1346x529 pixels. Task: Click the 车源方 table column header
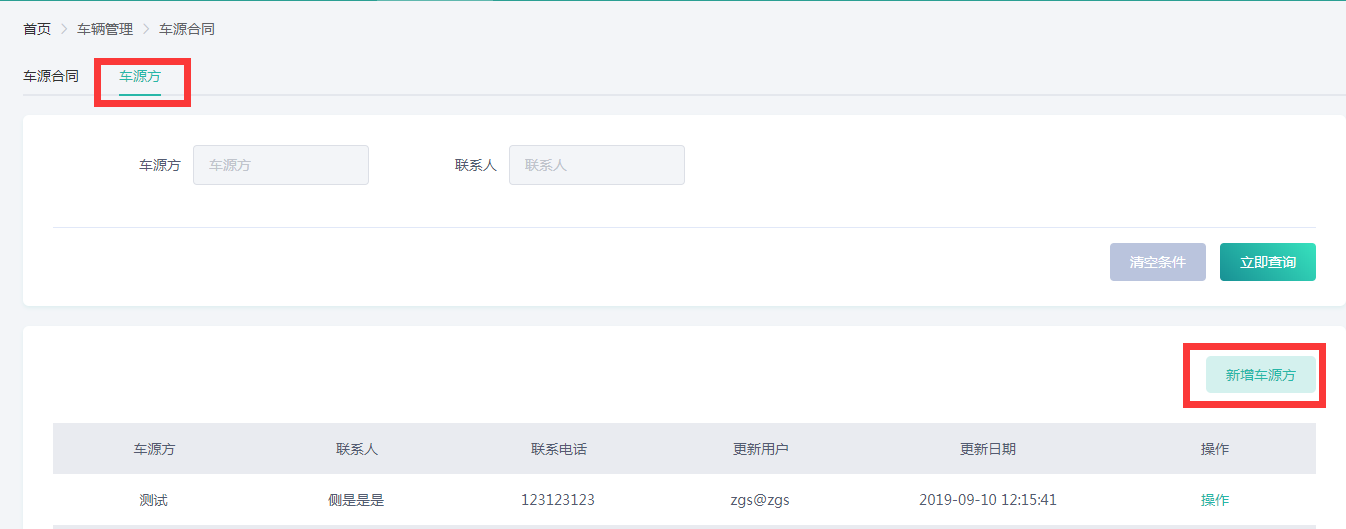(154, 449)
